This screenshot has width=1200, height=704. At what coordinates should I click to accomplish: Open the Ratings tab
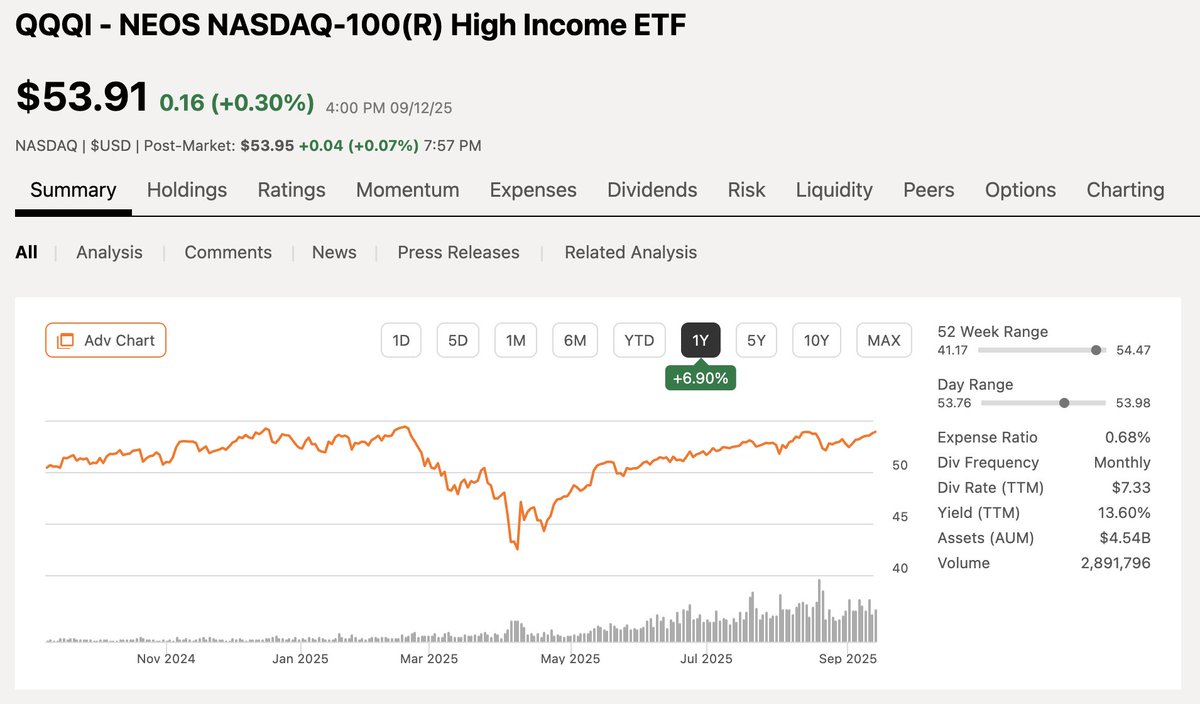[x=292, y=190]
